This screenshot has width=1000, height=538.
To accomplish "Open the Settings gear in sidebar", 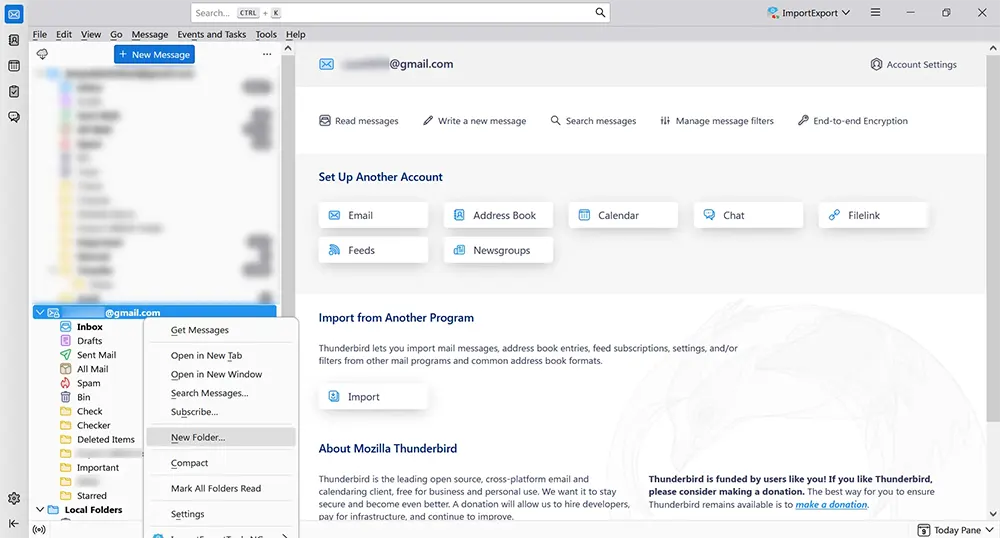I will pos(14,498).
